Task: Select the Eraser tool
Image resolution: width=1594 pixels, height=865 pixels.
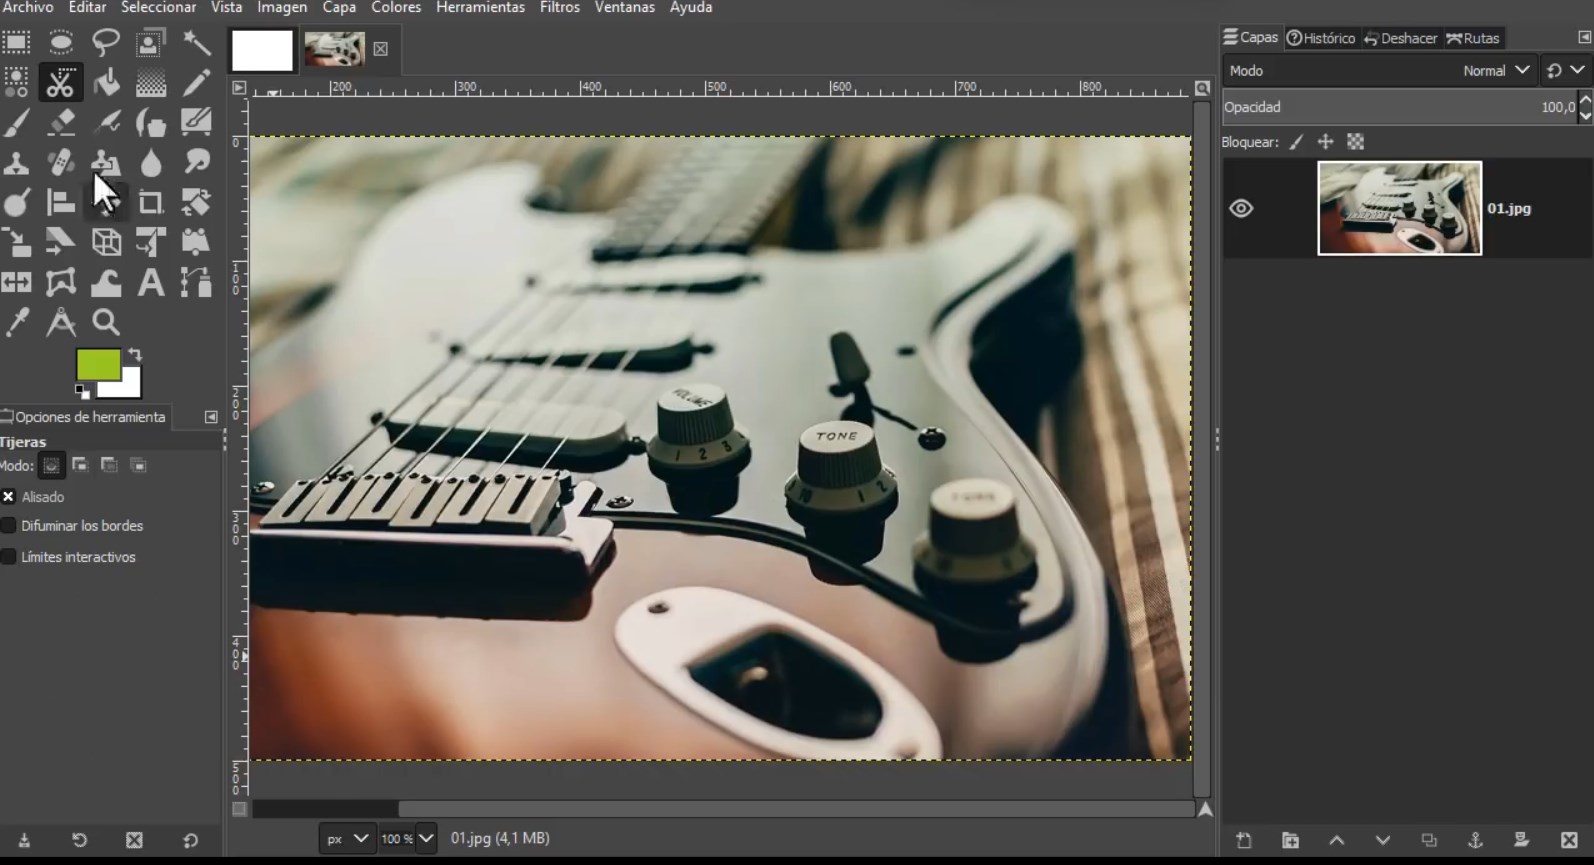Action: point(61,122)
